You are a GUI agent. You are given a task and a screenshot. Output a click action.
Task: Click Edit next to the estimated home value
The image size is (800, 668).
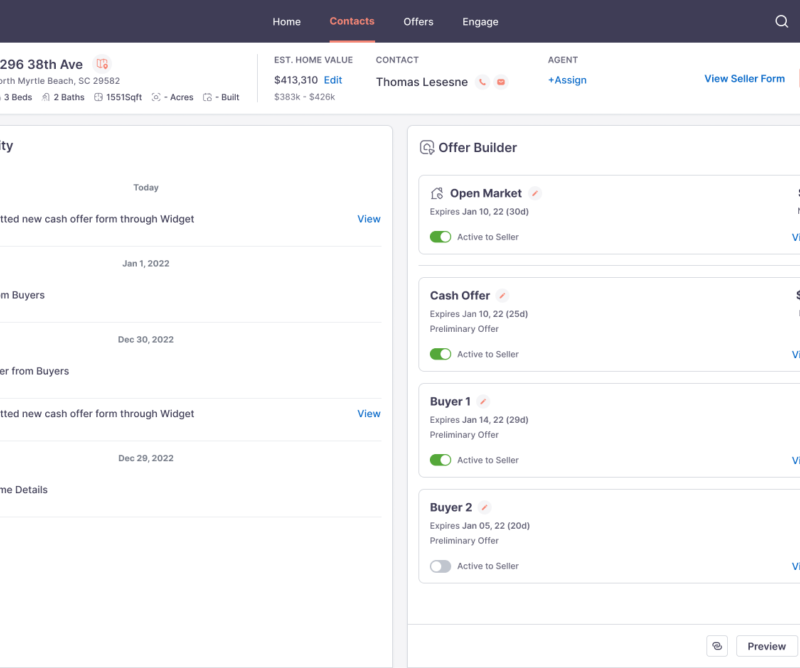click(333, 80)
